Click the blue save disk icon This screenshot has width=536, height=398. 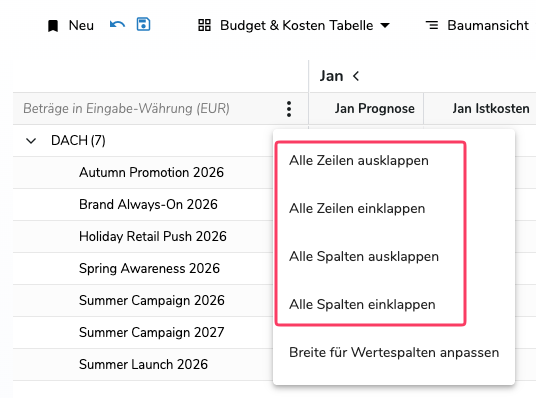point(143,25)
